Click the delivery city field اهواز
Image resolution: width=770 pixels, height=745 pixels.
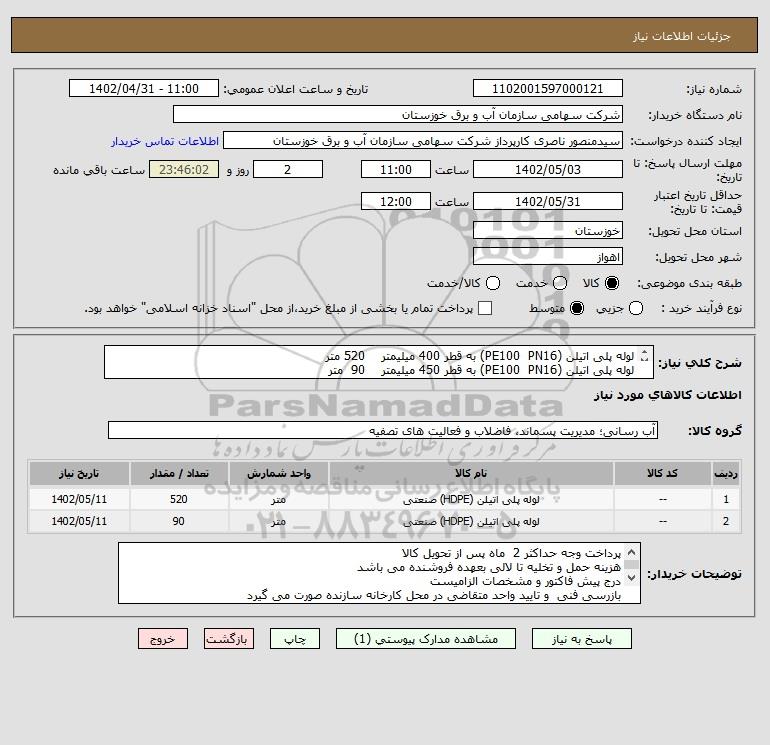(x=548, y=257)
